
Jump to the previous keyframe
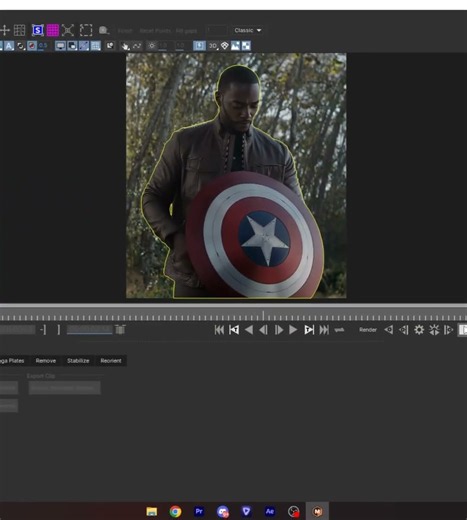pyautogui.click(x=234, y=330)
